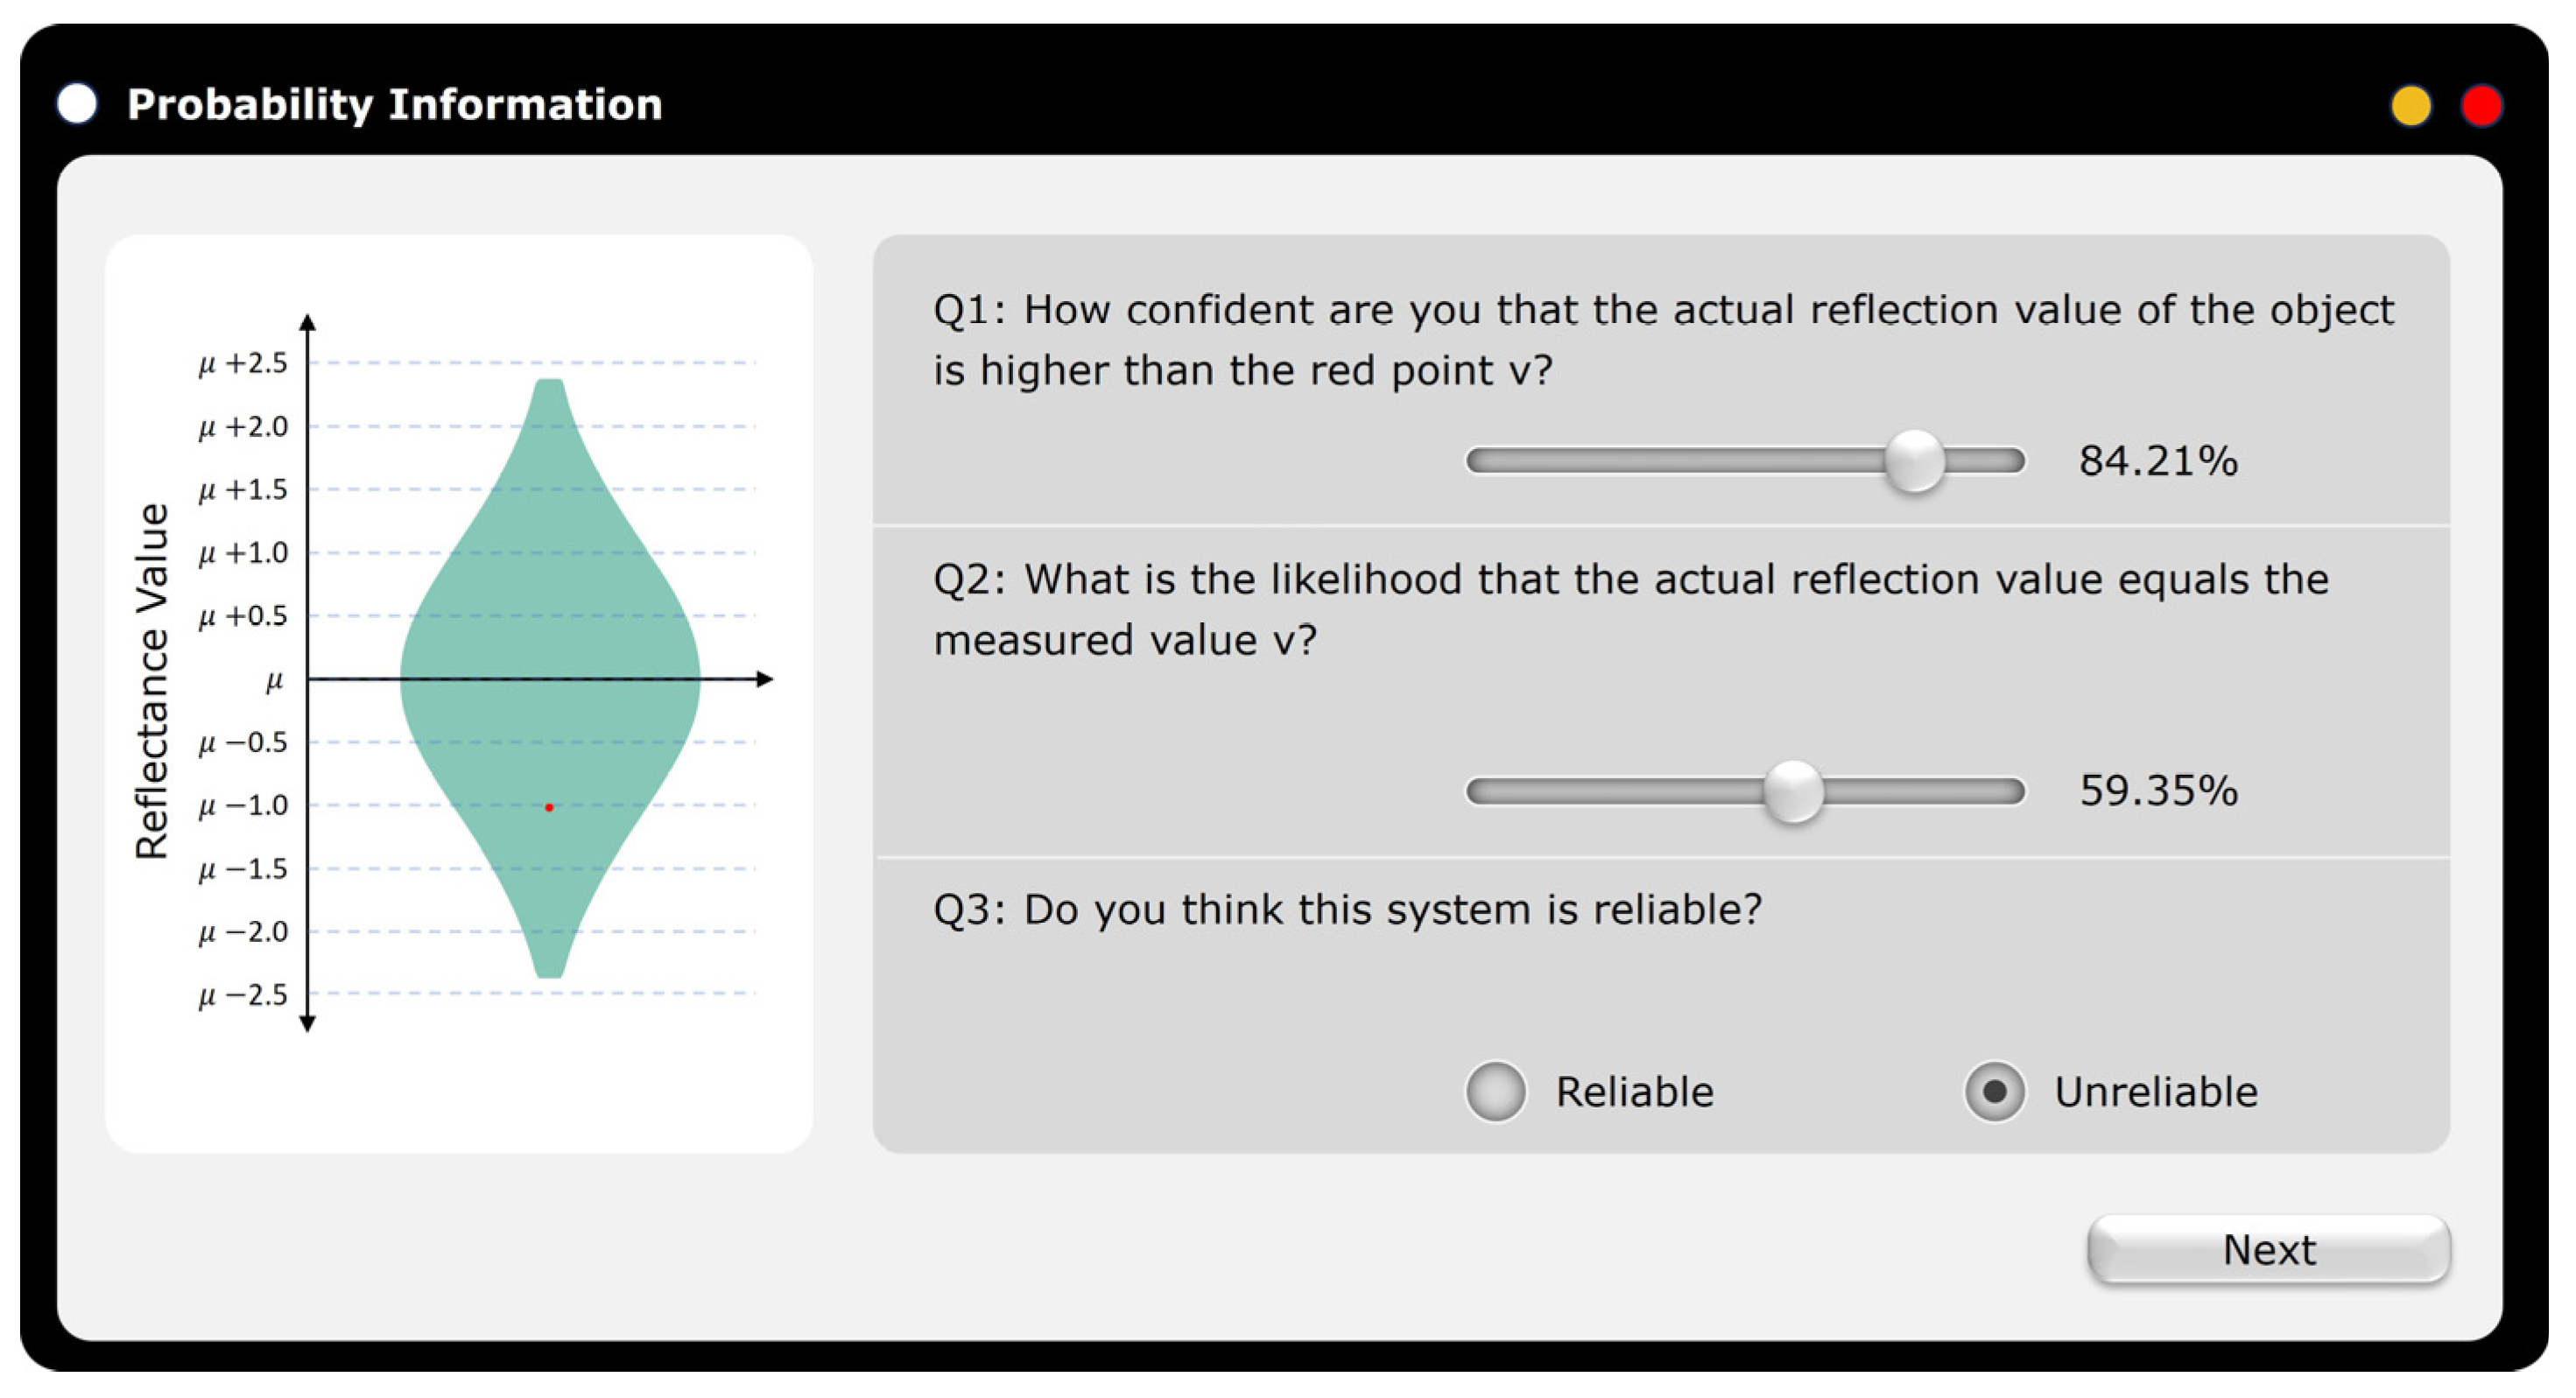Click the Q2 question text
The height and width of the screenshot is (1398, 2576).
pyautogui.click(x=1630, y=609)
